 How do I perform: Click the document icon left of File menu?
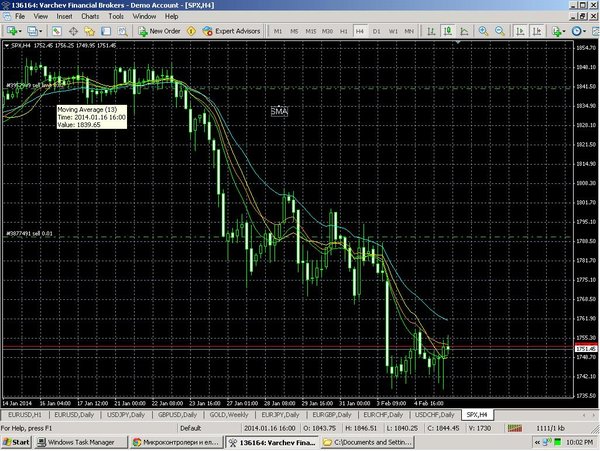click(7, 16)
